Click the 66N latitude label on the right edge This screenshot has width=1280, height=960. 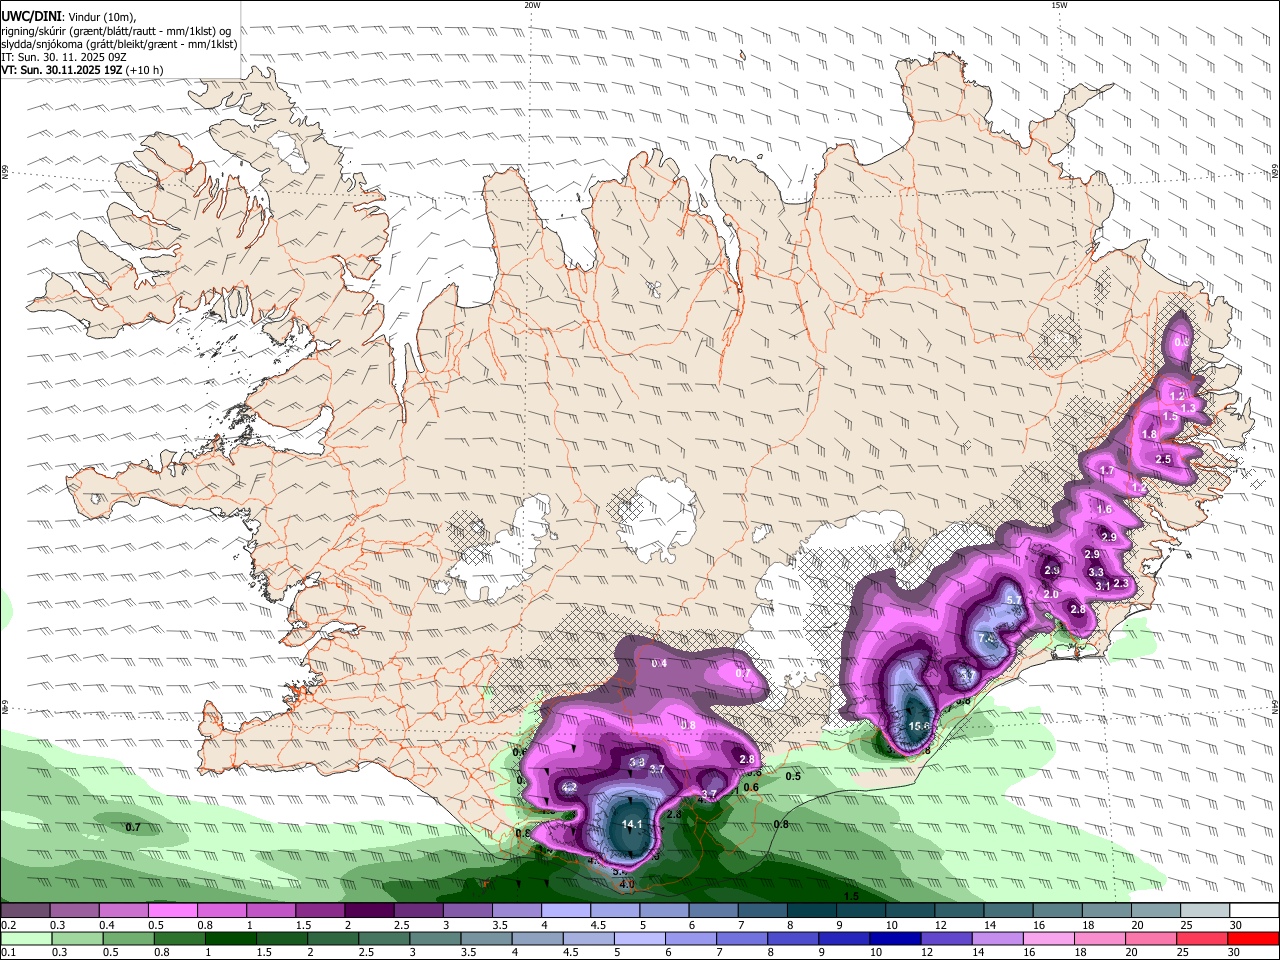click(1275, 172)
